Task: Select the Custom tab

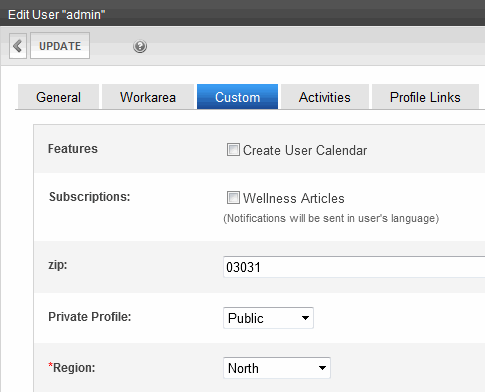Action: [237, 97]
